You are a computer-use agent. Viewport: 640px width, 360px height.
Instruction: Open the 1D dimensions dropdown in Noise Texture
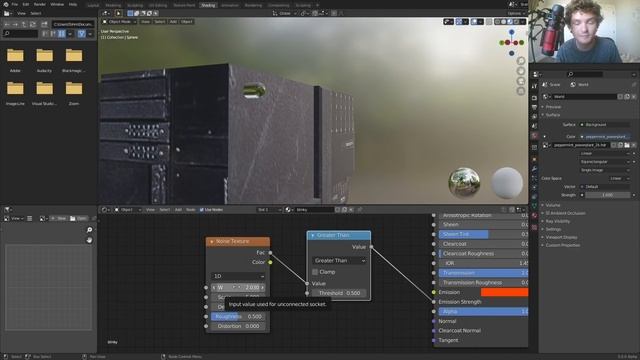coord(238,276)
